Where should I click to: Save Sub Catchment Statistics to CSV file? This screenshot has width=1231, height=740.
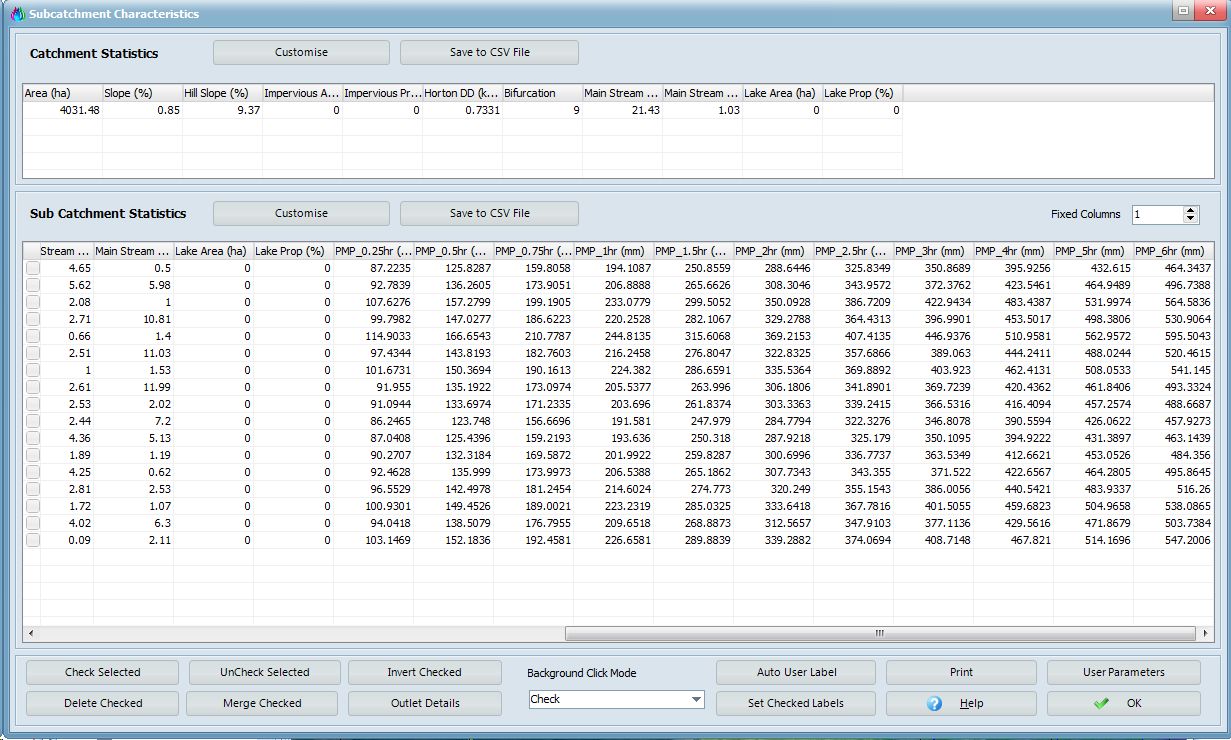click(x=489, y=213)
